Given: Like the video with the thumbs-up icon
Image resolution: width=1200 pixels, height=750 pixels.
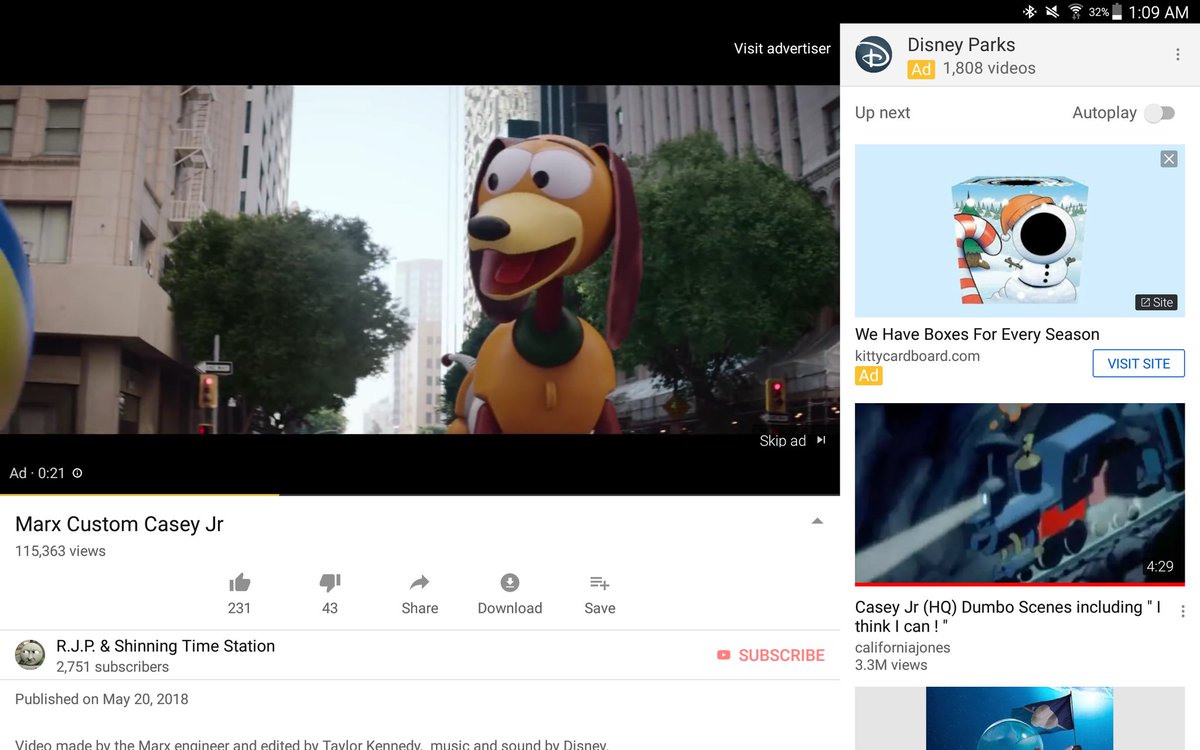Looking at the screenshot, I should 239,582.
